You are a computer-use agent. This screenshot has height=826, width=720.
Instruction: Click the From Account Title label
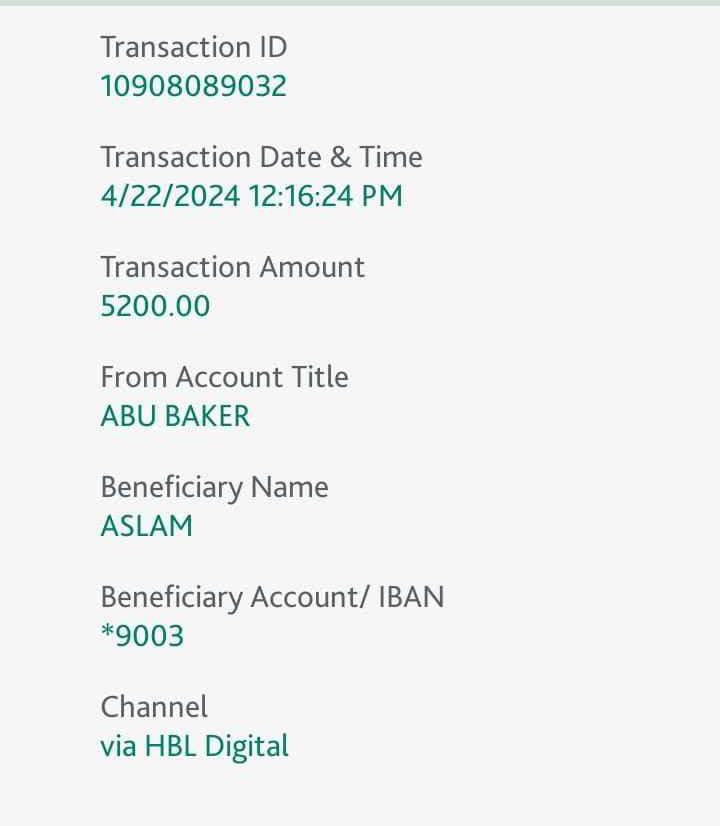tap(224, 377)
